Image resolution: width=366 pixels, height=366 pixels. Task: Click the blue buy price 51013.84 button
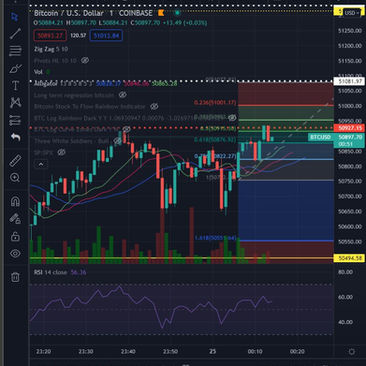106,36
